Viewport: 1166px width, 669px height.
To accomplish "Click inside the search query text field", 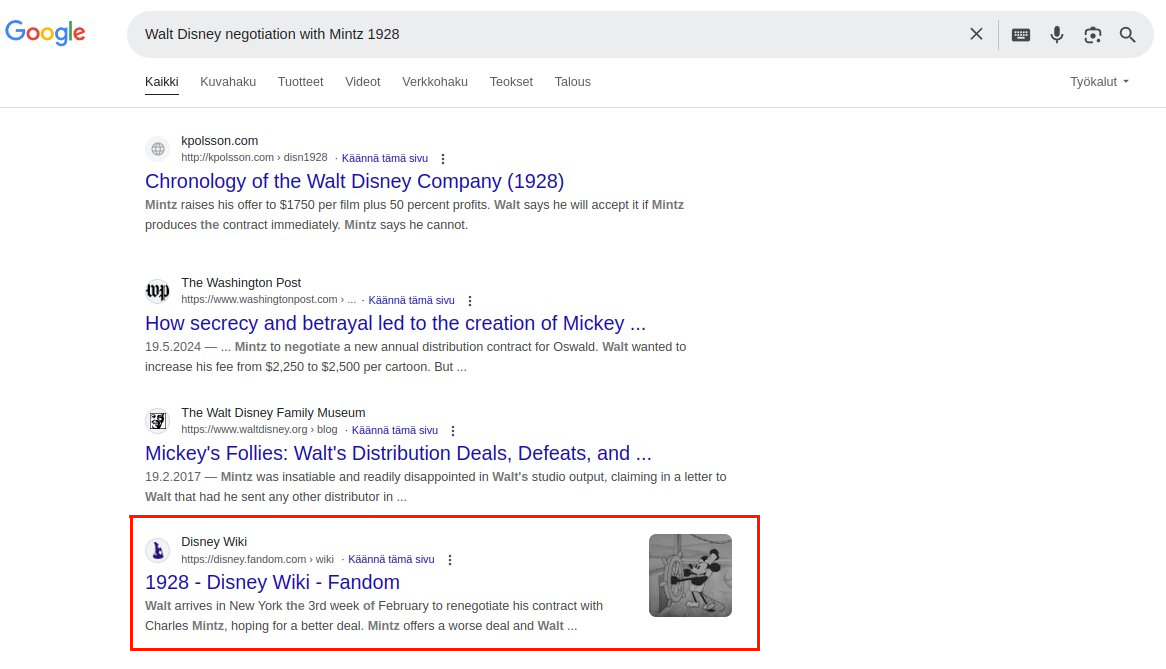I will [x=550, y=34].
